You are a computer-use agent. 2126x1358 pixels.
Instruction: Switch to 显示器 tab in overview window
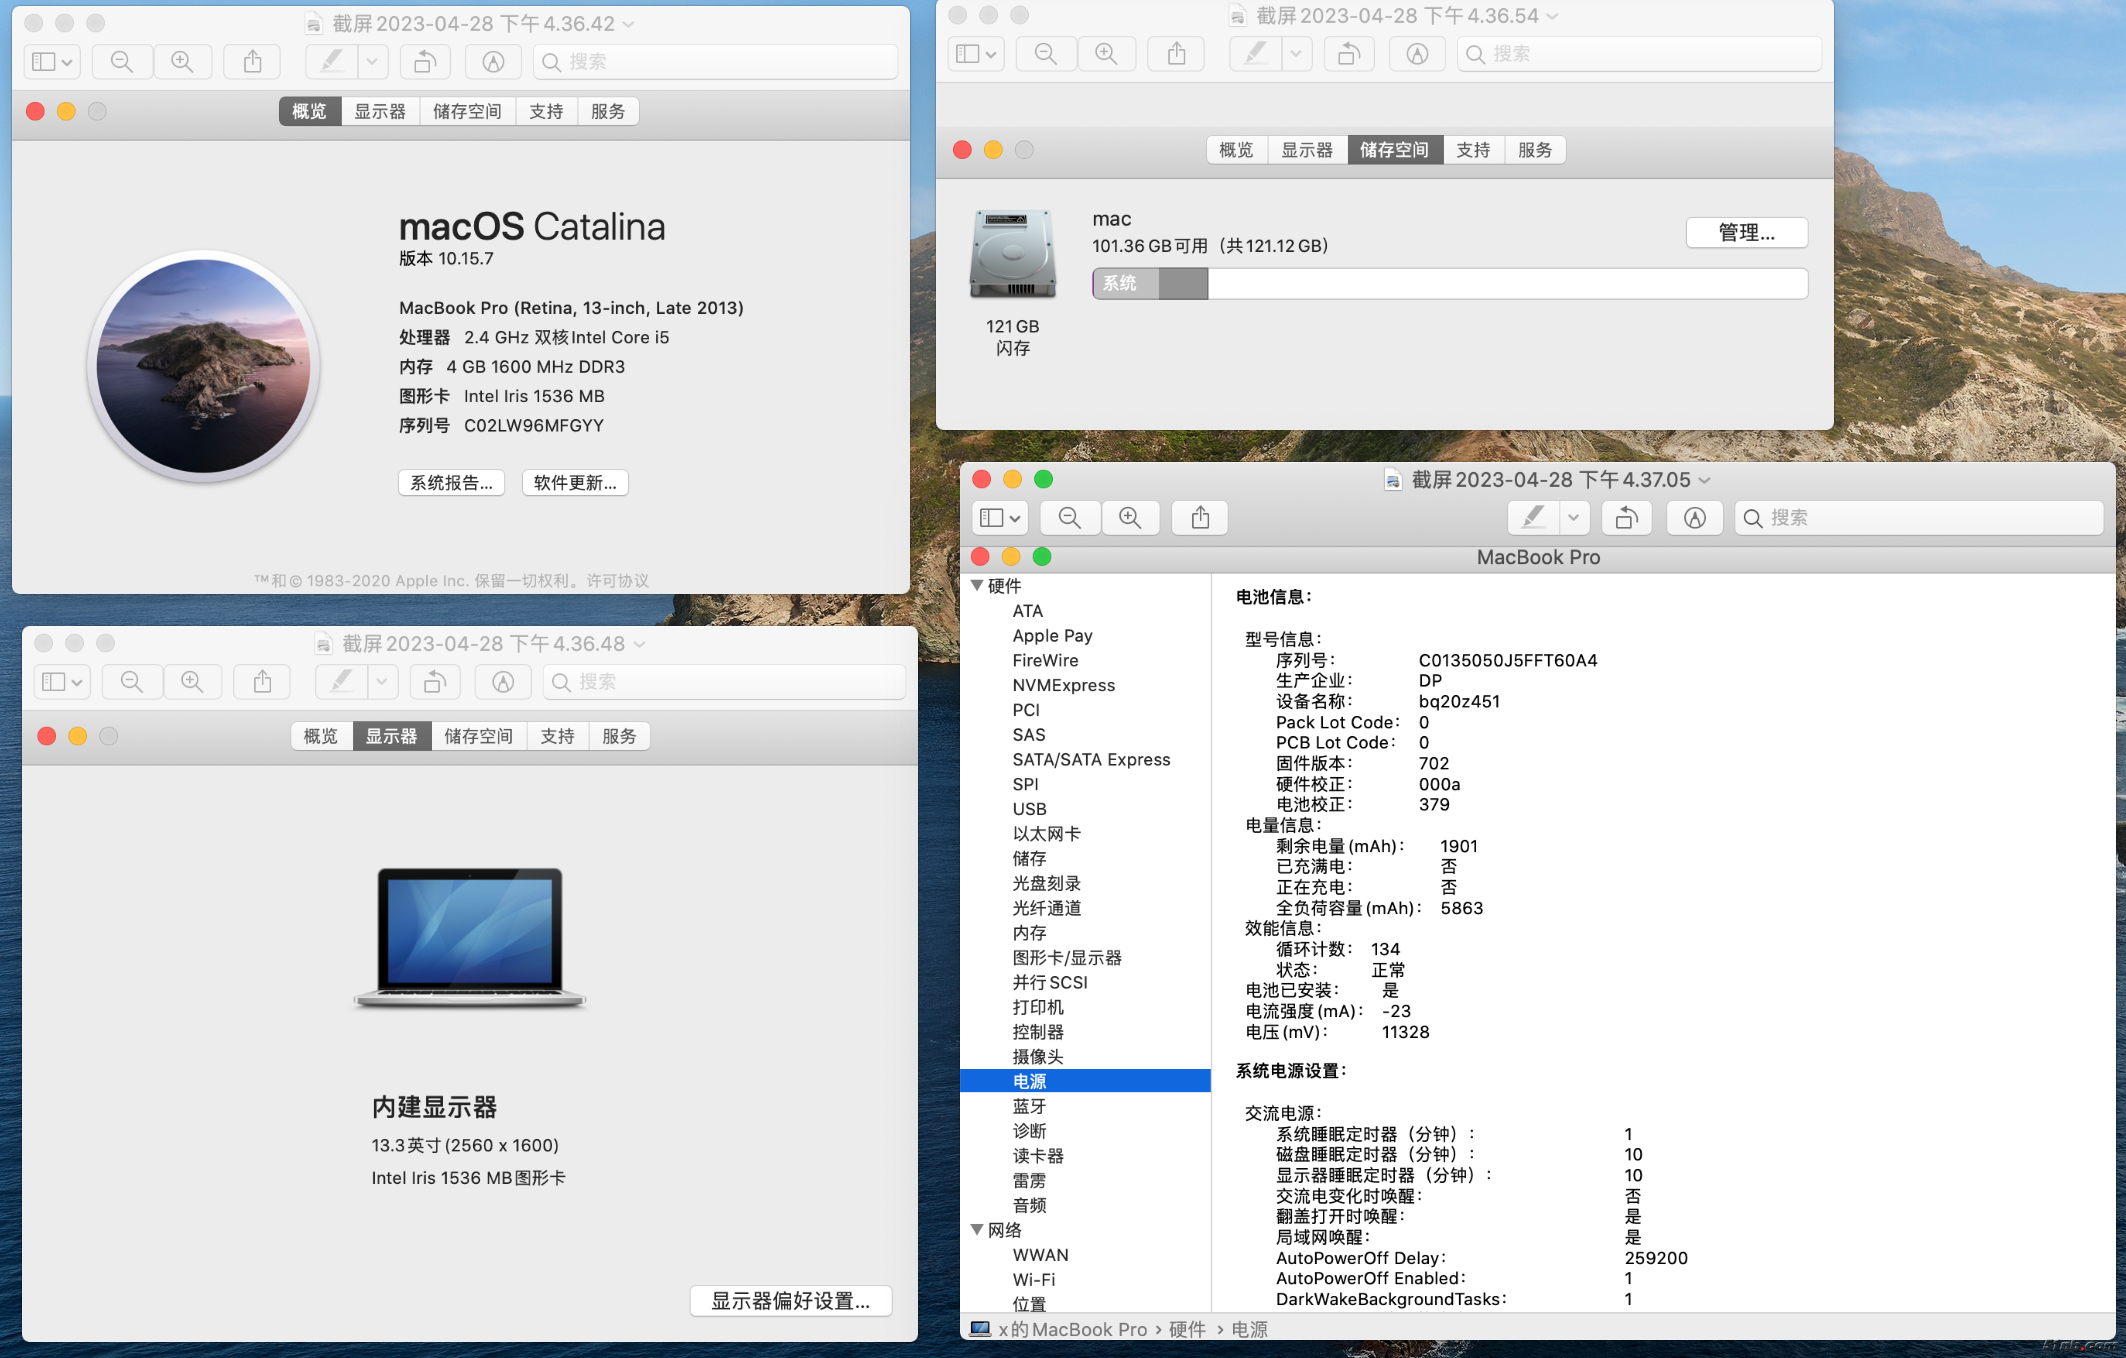click(x=380, y=111)
